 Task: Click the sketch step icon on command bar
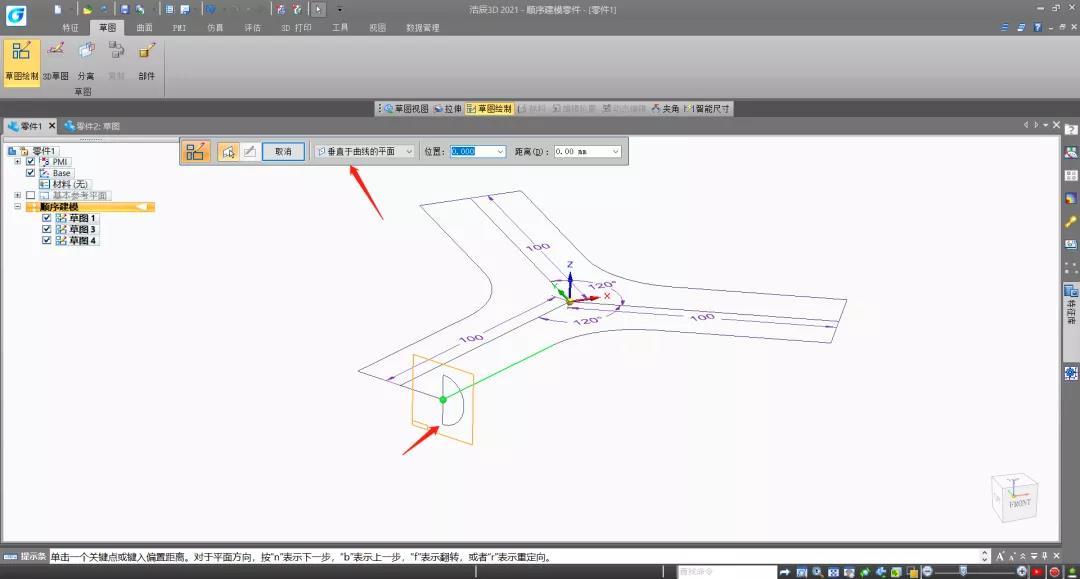(196, 151)
